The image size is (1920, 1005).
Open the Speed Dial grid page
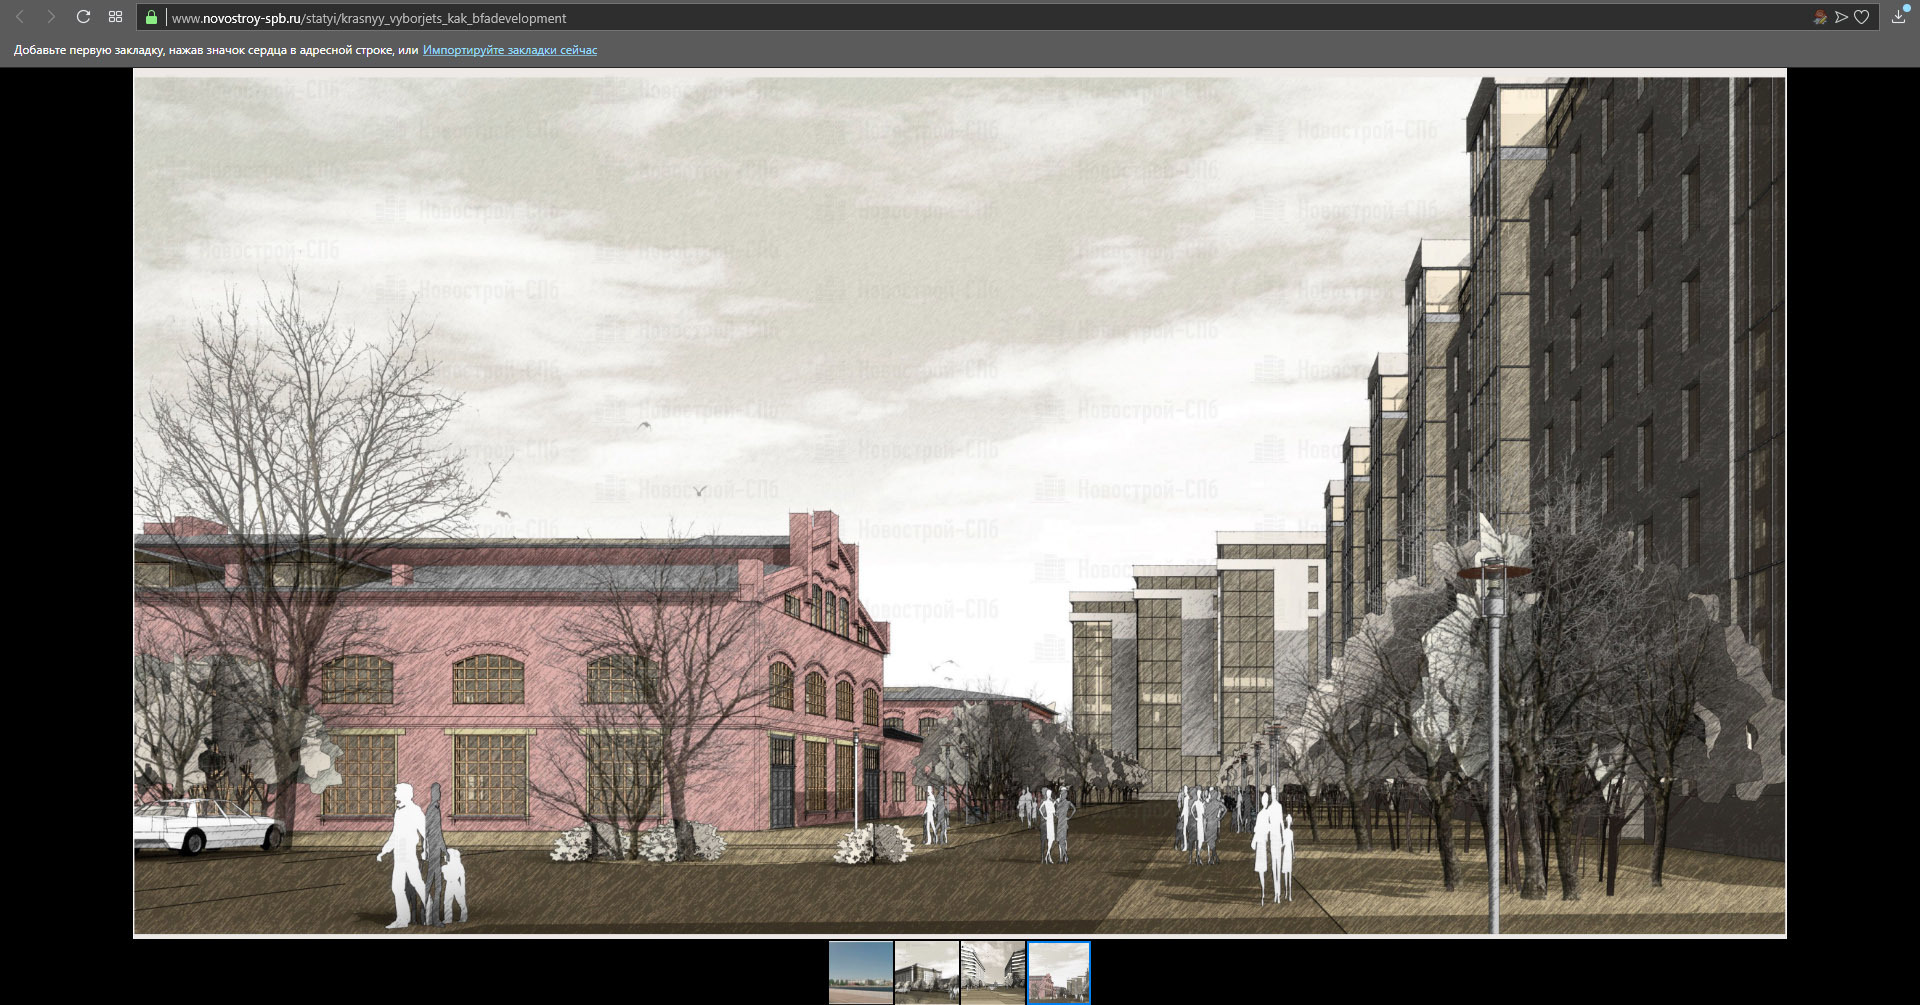click(x=115, y=17)
